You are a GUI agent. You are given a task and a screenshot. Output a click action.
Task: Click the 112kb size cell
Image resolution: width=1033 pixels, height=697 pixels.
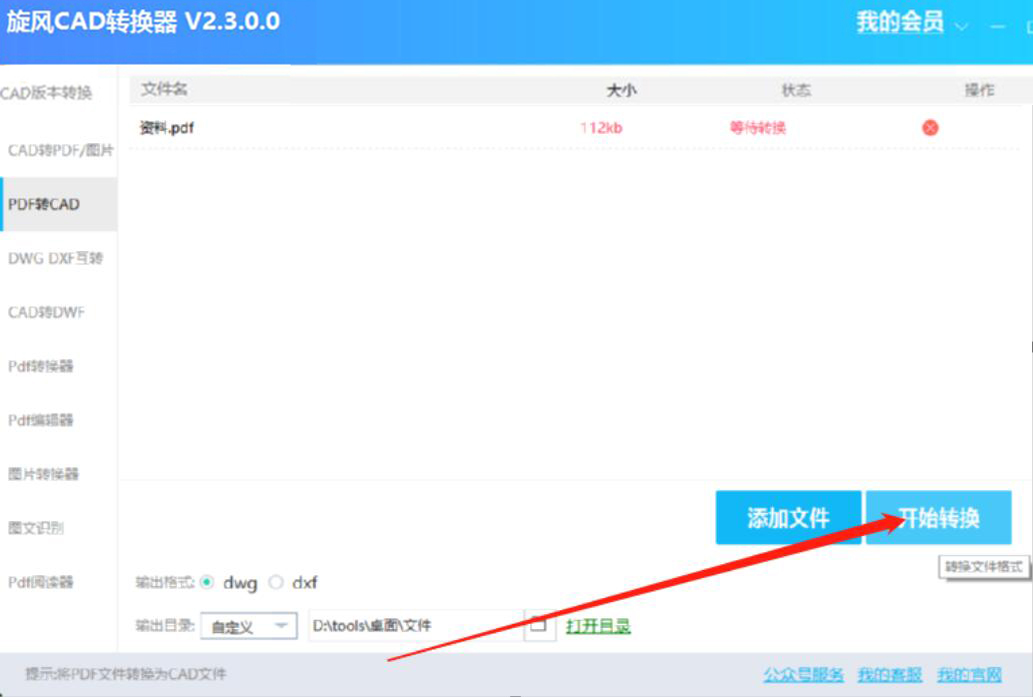(601, 128)
